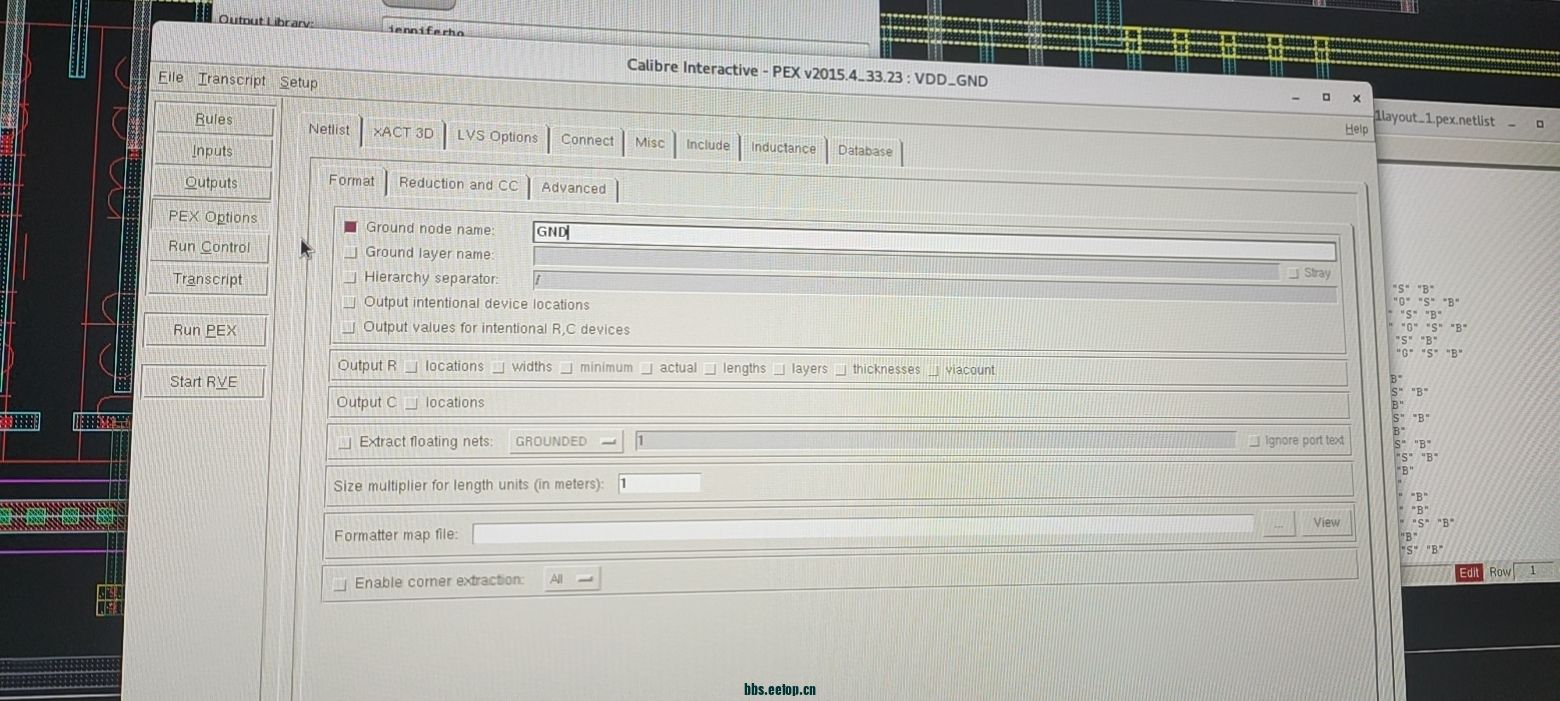Open the corner extraction All dropdown
Image resolution: width=1560 pixels, height=701 pixels.
(x=571, y=579)
